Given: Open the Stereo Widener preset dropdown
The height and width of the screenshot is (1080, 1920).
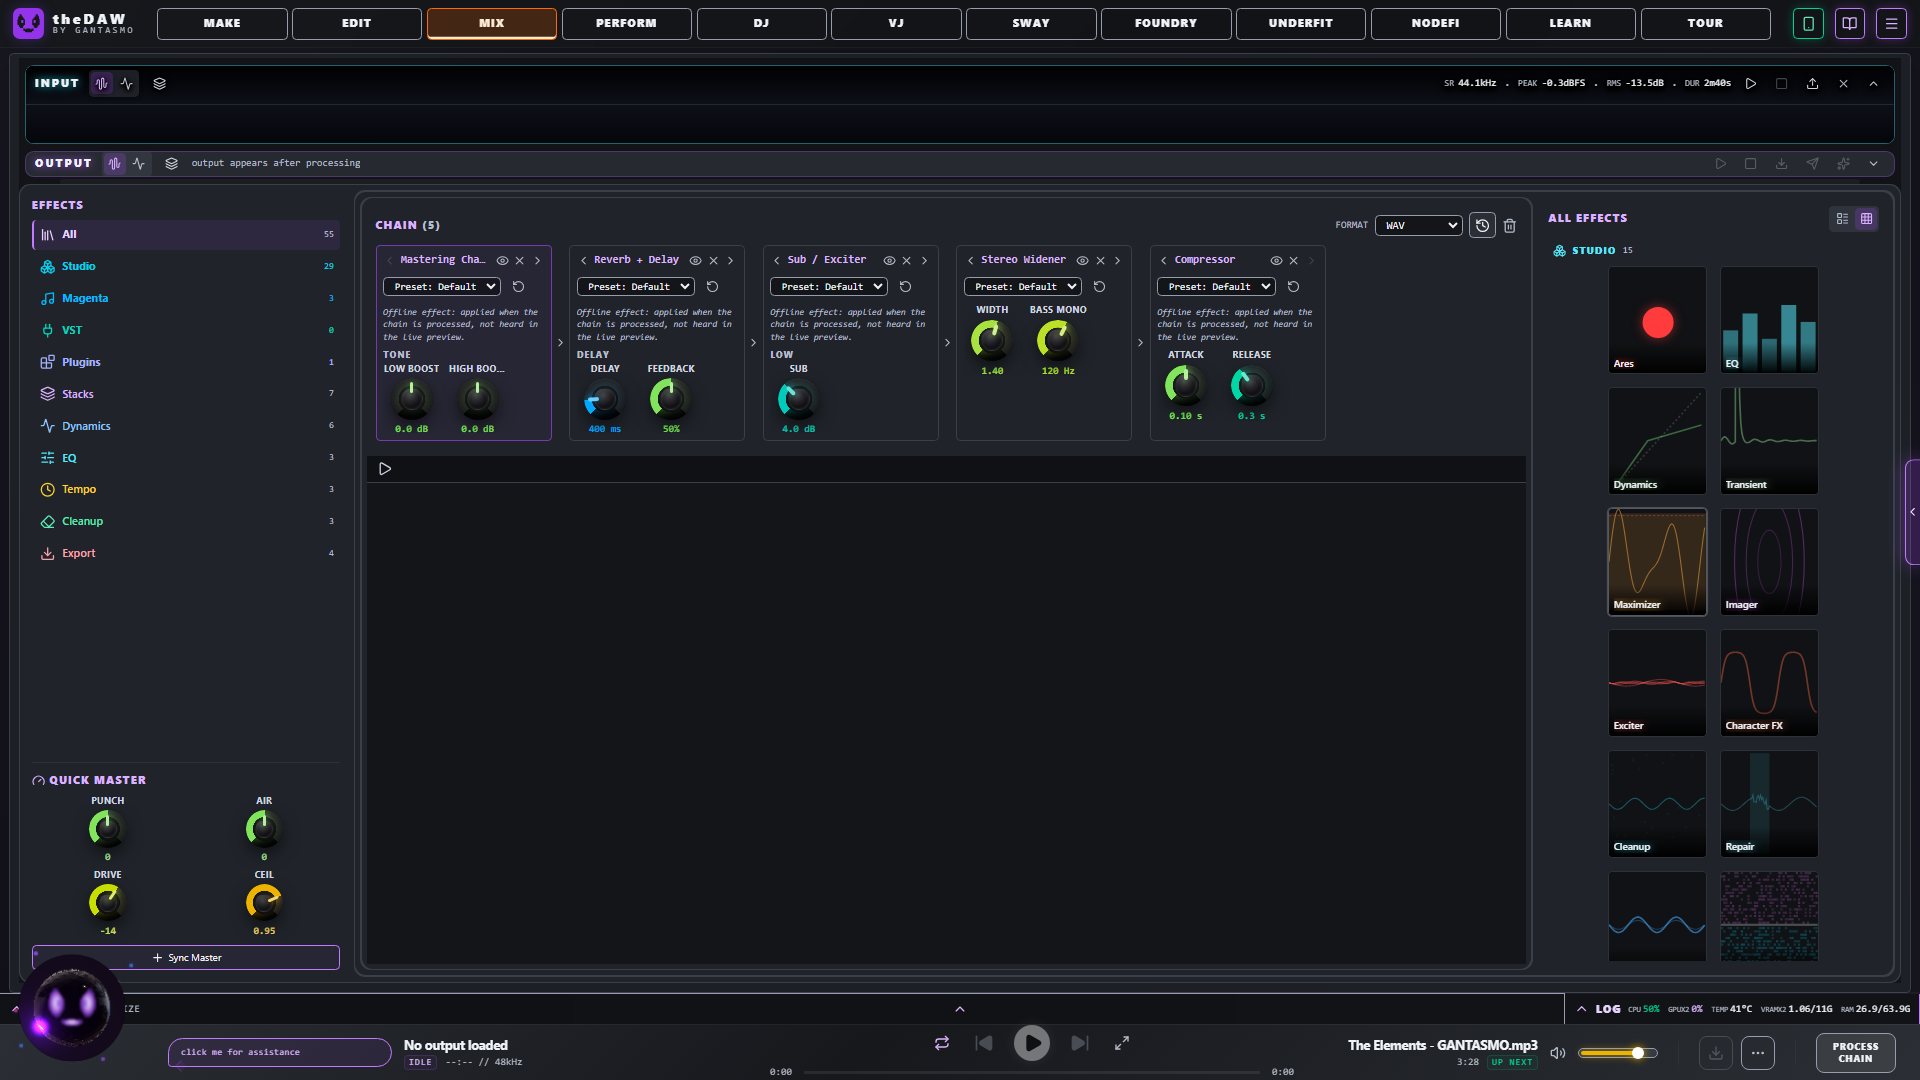Looking at the screenshot, I should point(1022,287).
